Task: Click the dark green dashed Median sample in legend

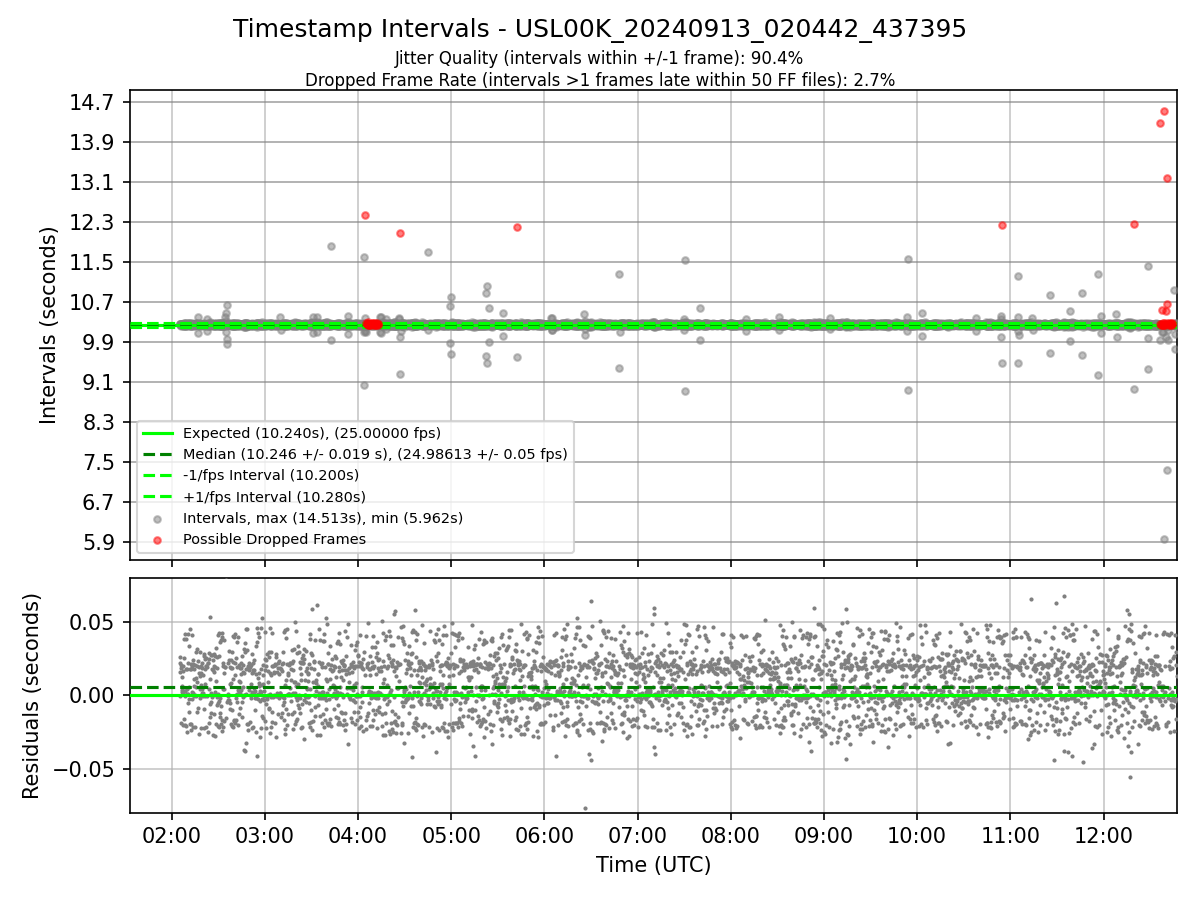Action: [x=158, y=454]
